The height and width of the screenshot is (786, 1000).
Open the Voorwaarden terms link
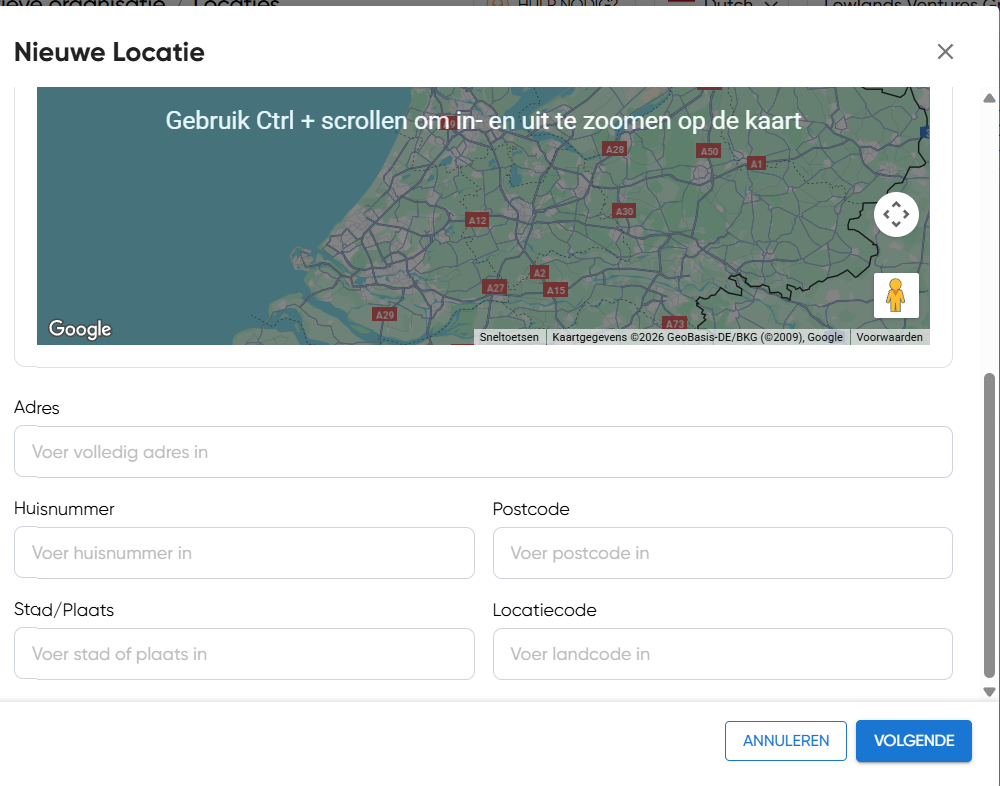click(x=889, y=338)
